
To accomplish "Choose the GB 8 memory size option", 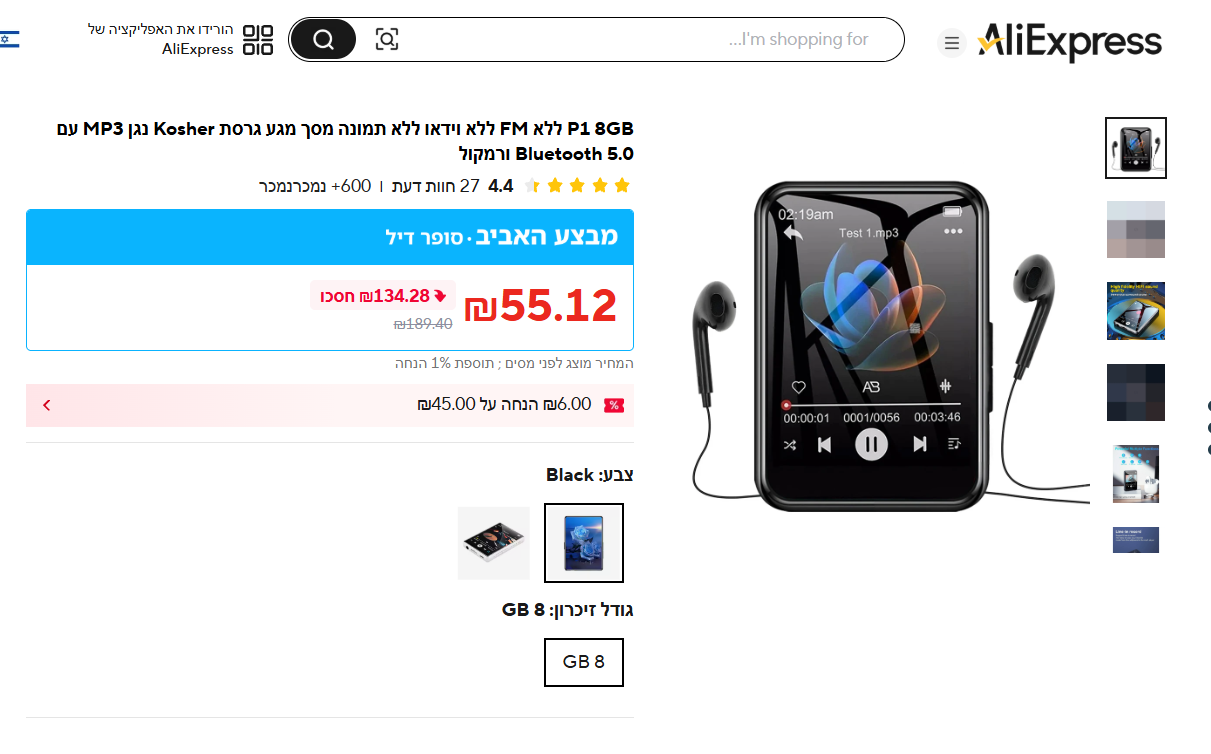I will tap(584, 662).
